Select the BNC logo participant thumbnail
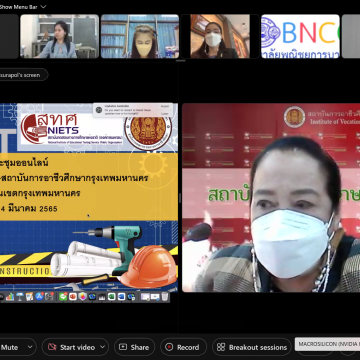Viewport: 360px width, 360px height. 300,36
